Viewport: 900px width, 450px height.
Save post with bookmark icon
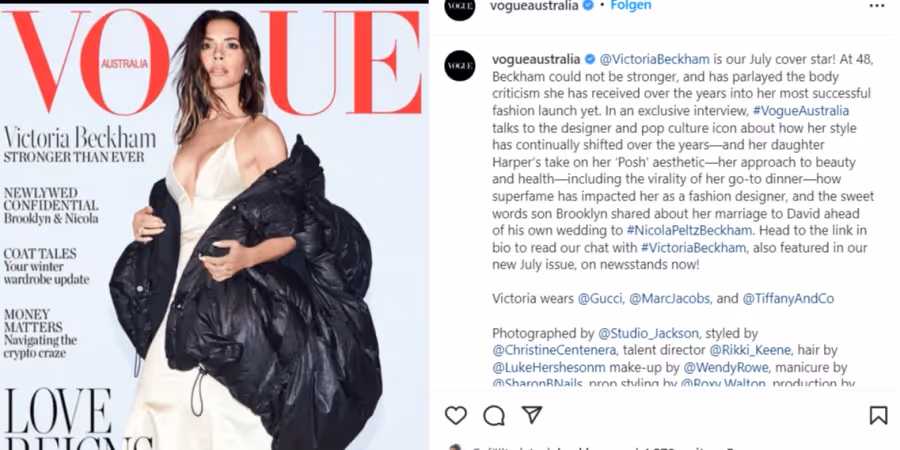click(x=878, y=415)
